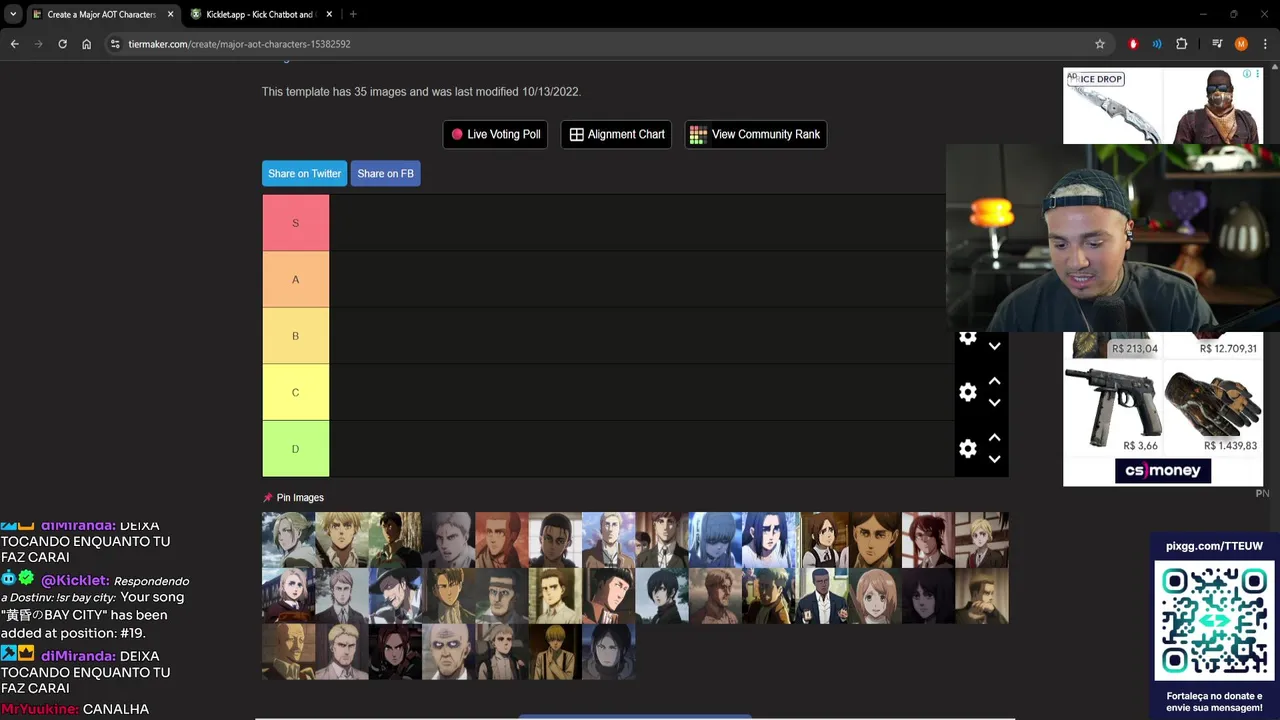Click the green D tier label
1280x720 pixels.
click(295, 449)
